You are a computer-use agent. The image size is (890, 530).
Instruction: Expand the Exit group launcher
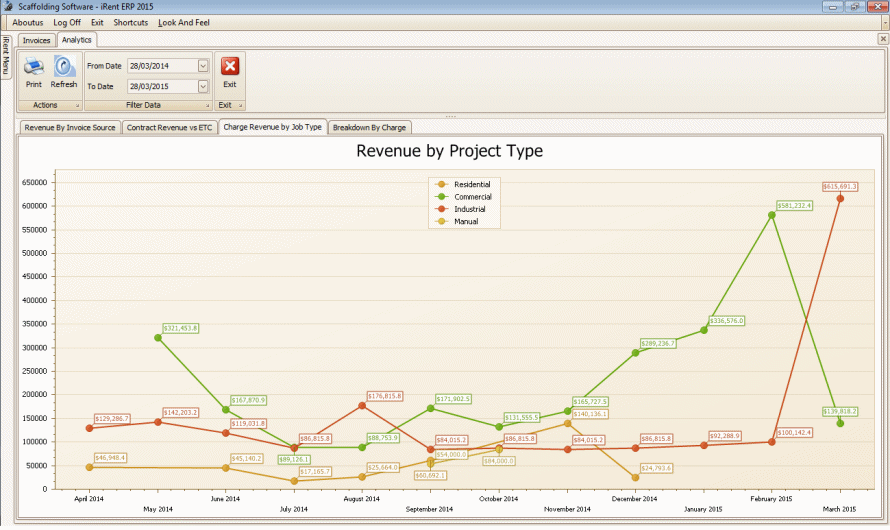pyautogui.click(x=241, y=106)
